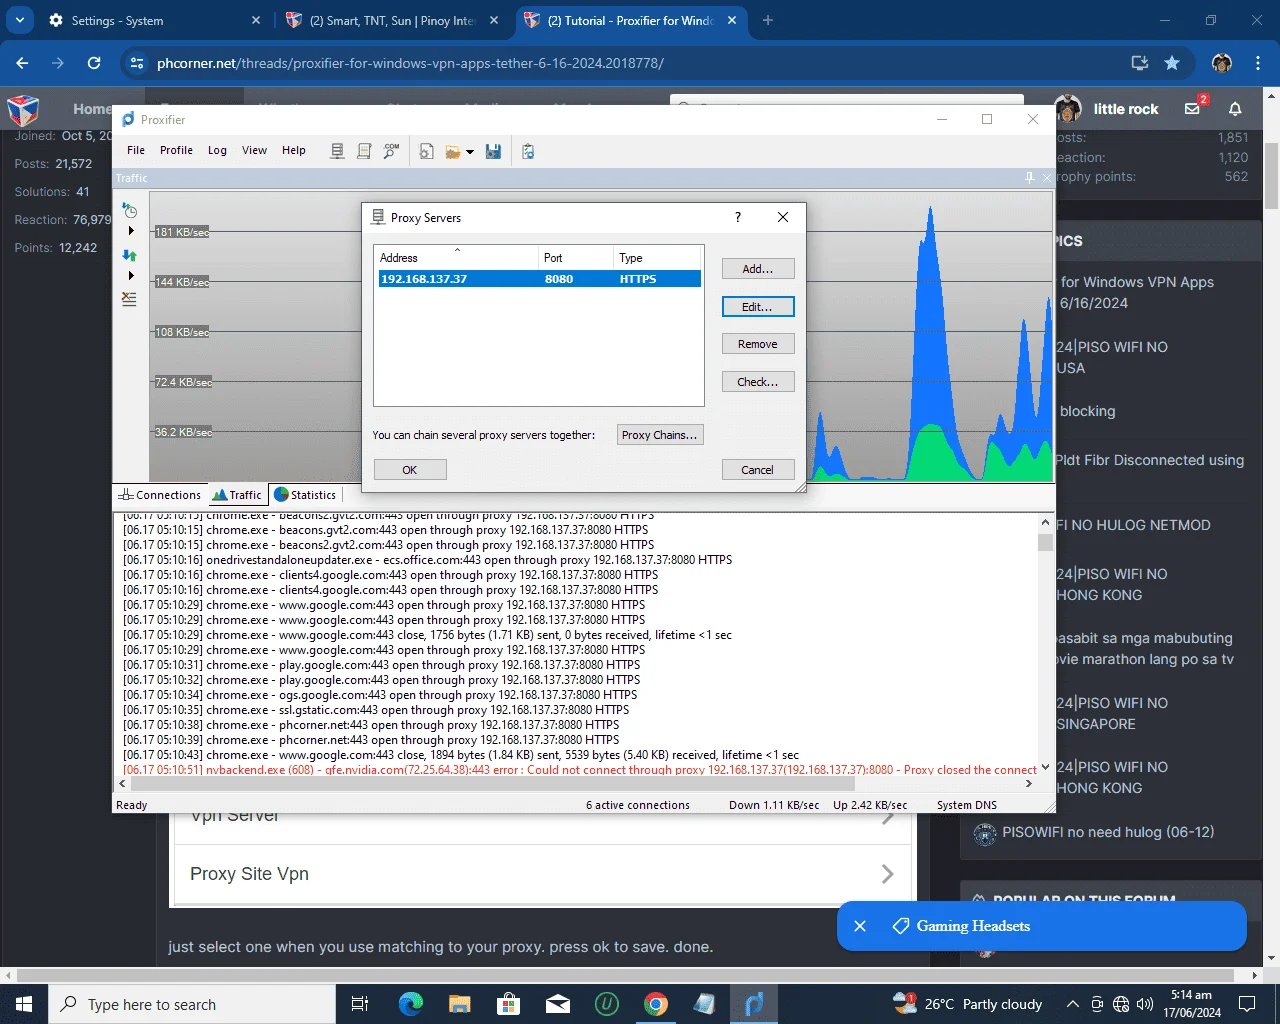Expand arrow below the up/down traffic icon
This screenshot has width=1280, height=1024.
click(131, 276)
